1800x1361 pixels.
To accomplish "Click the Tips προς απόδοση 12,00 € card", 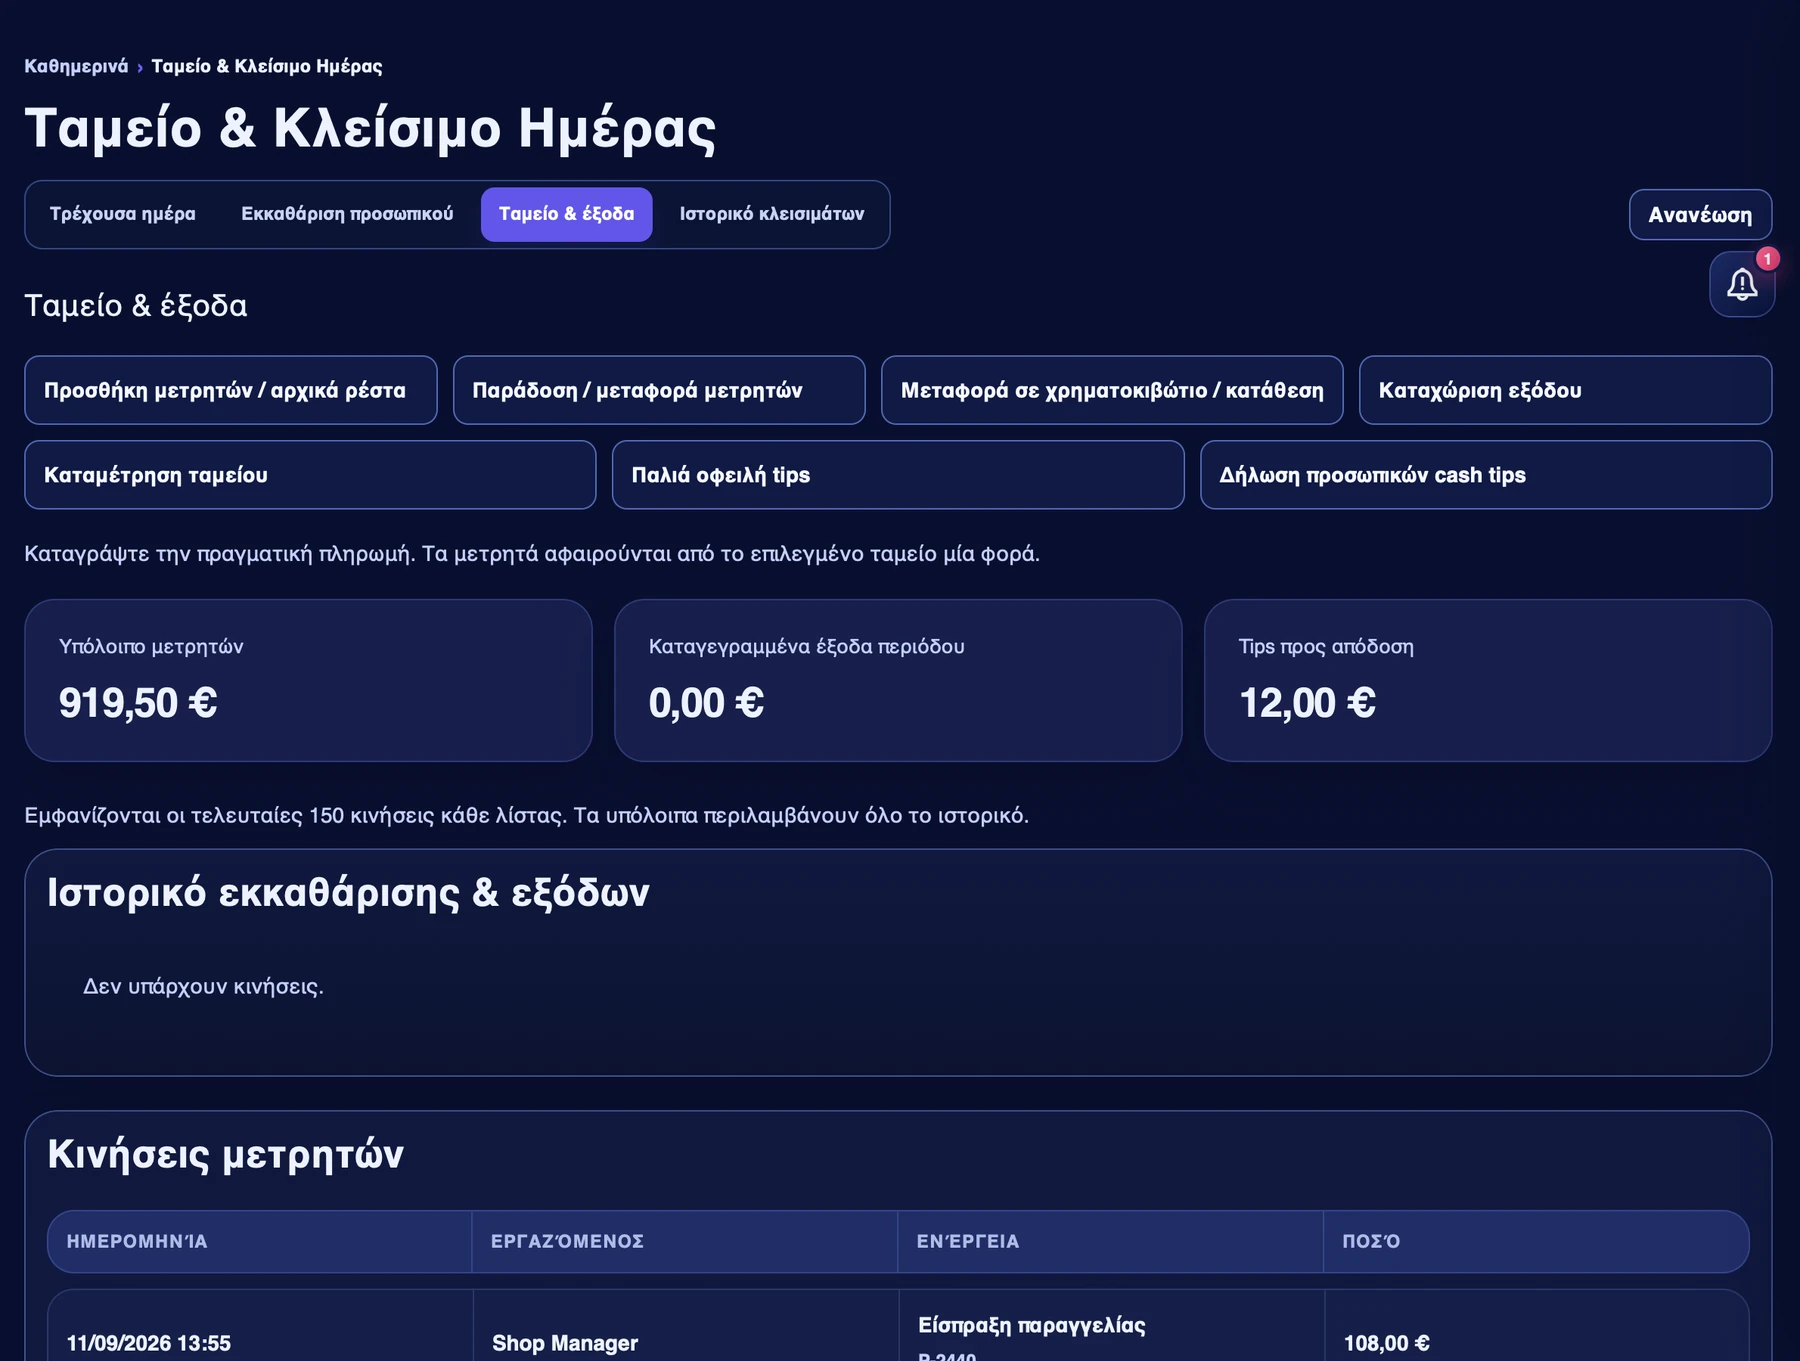I will (x=1488, y=680).
